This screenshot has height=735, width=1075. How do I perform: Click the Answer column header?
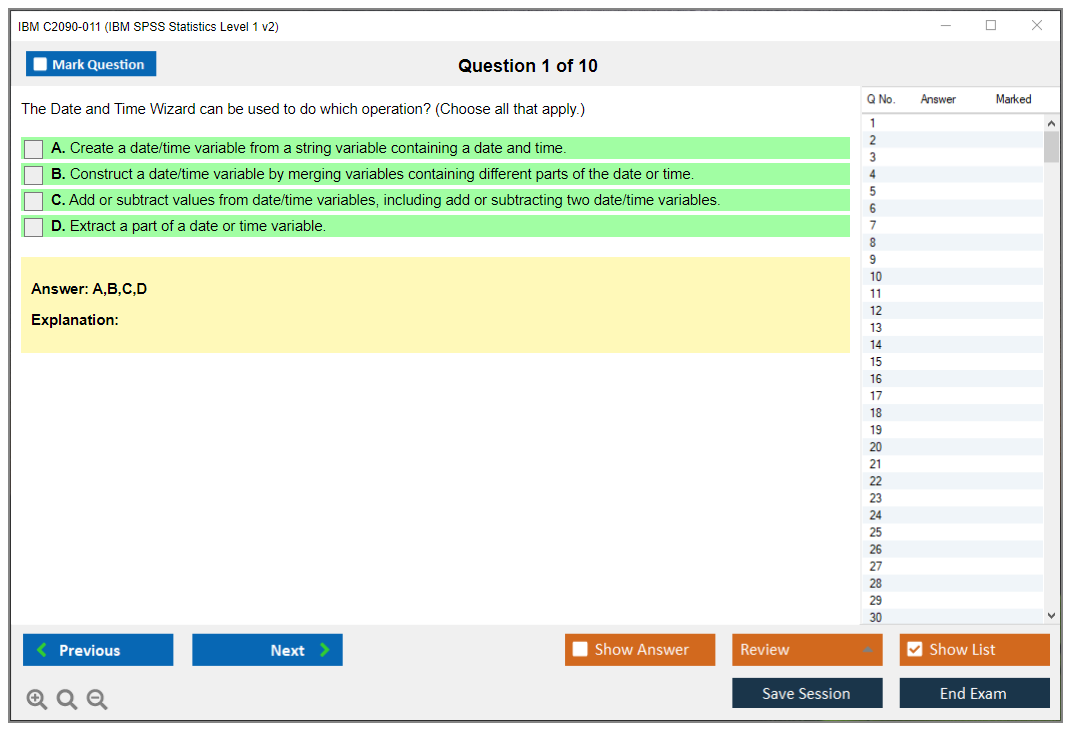(x=938, y=99)
